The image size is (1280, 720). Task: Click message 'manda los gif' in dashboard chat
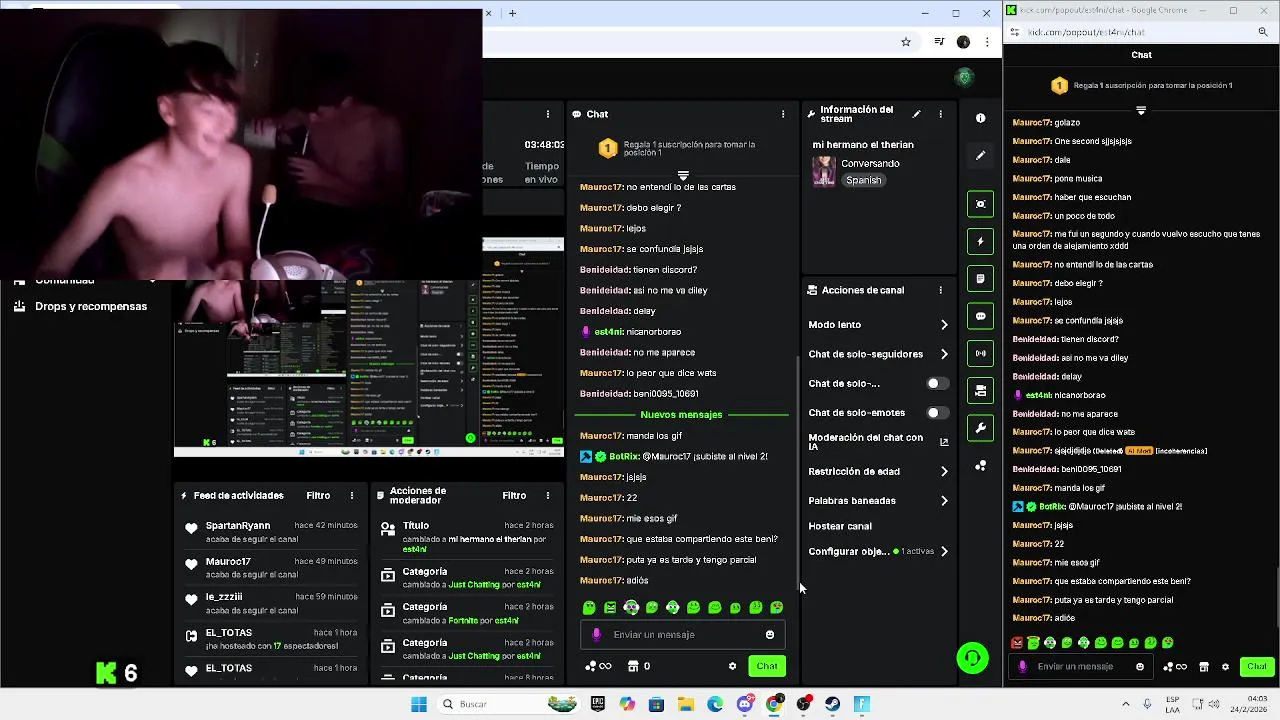(x=654, y=436)
